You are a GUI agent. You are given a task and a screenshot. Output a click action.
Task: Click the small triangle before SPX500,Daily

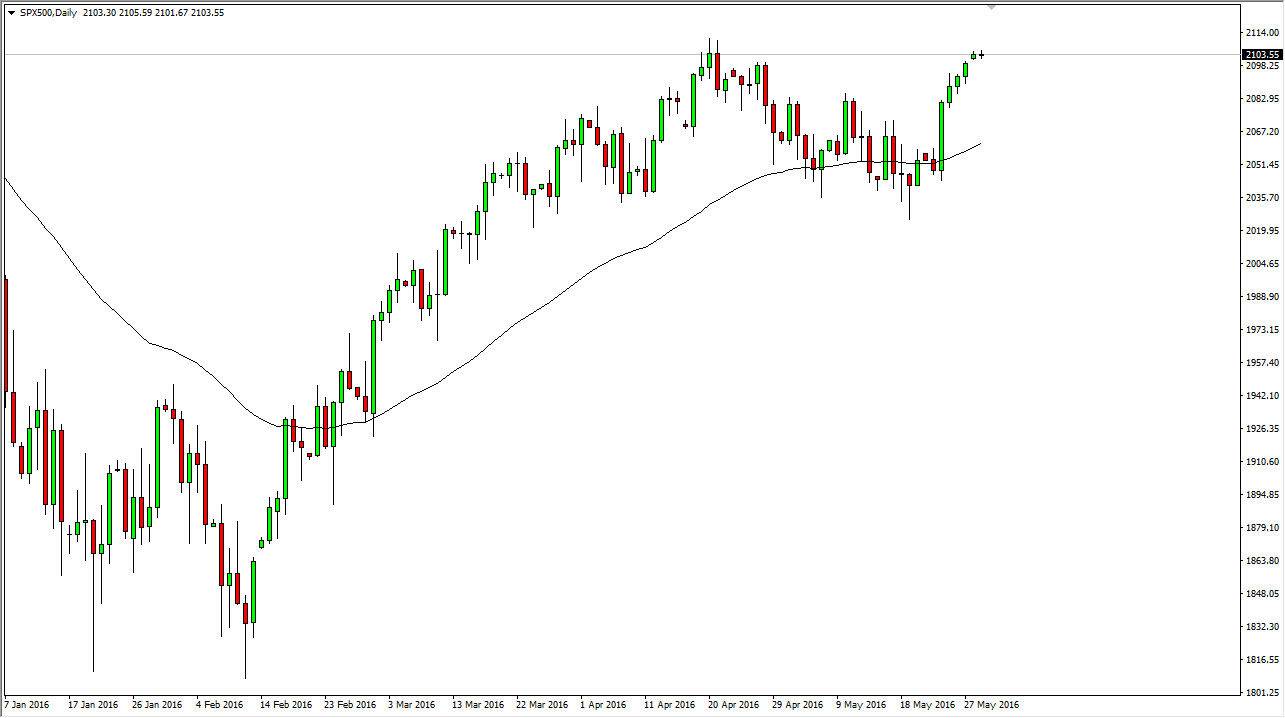11,13
